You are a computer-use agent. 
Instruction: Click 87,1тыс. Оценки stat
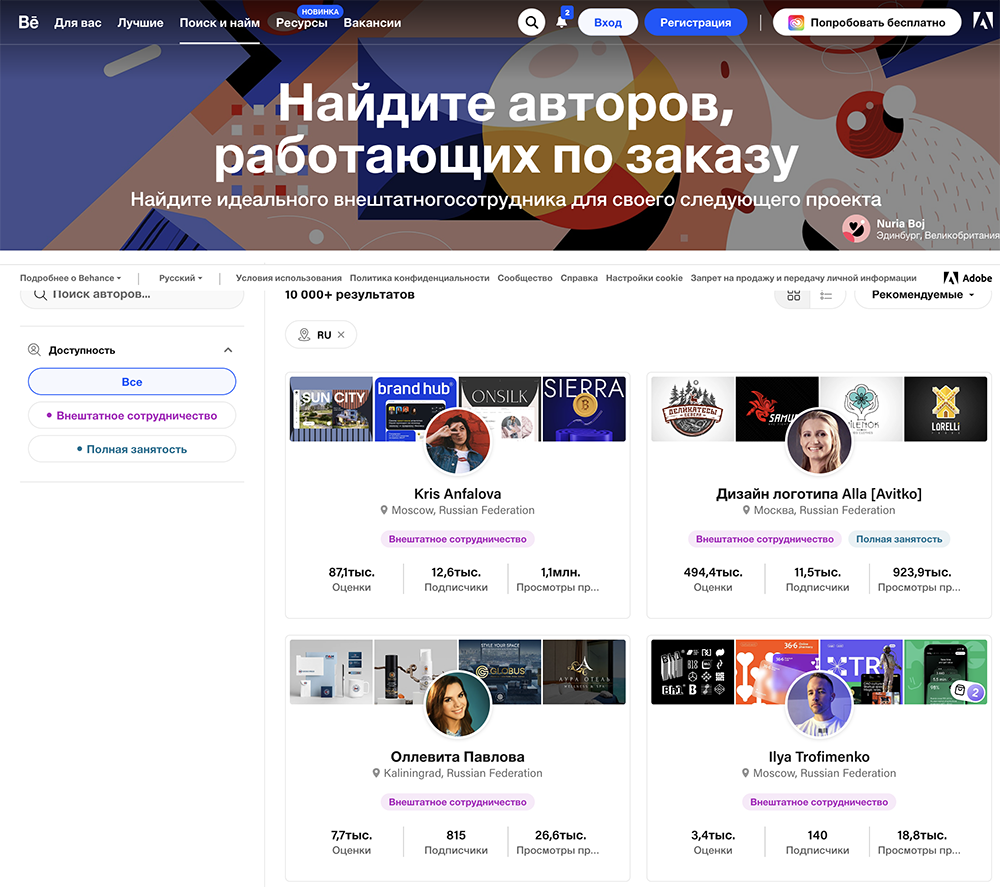pyautogui.click(x=351, y=579)
